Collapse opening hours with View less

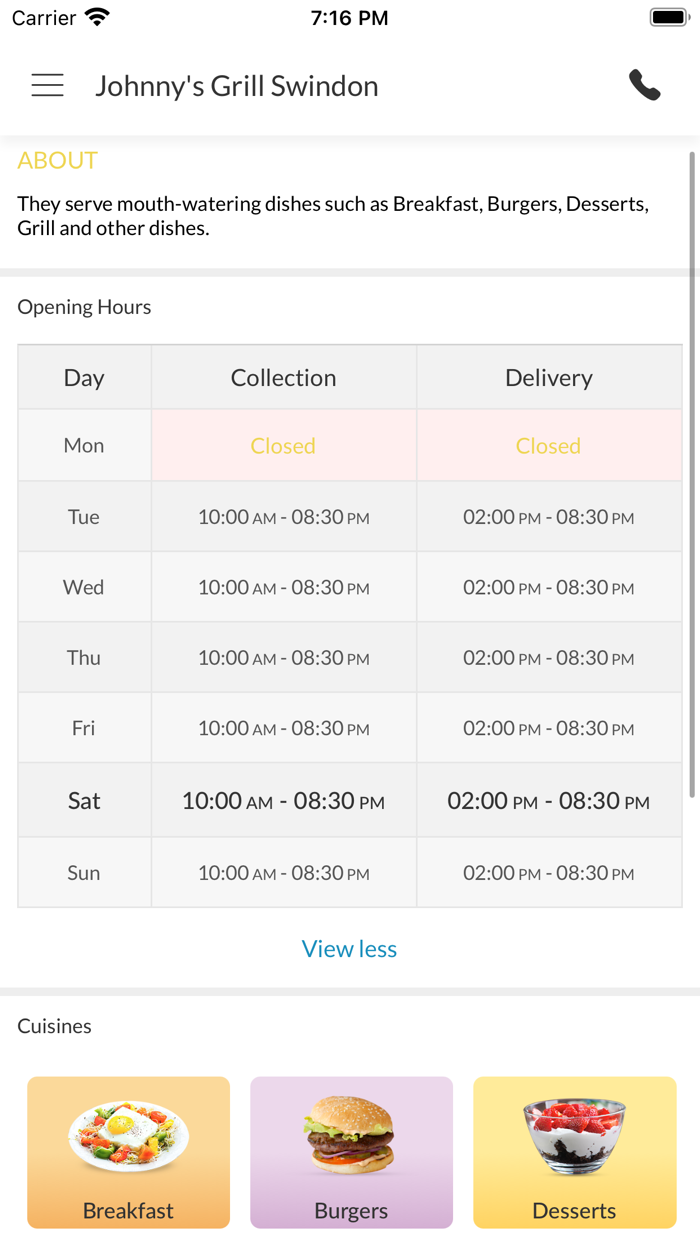coord(349,949)
